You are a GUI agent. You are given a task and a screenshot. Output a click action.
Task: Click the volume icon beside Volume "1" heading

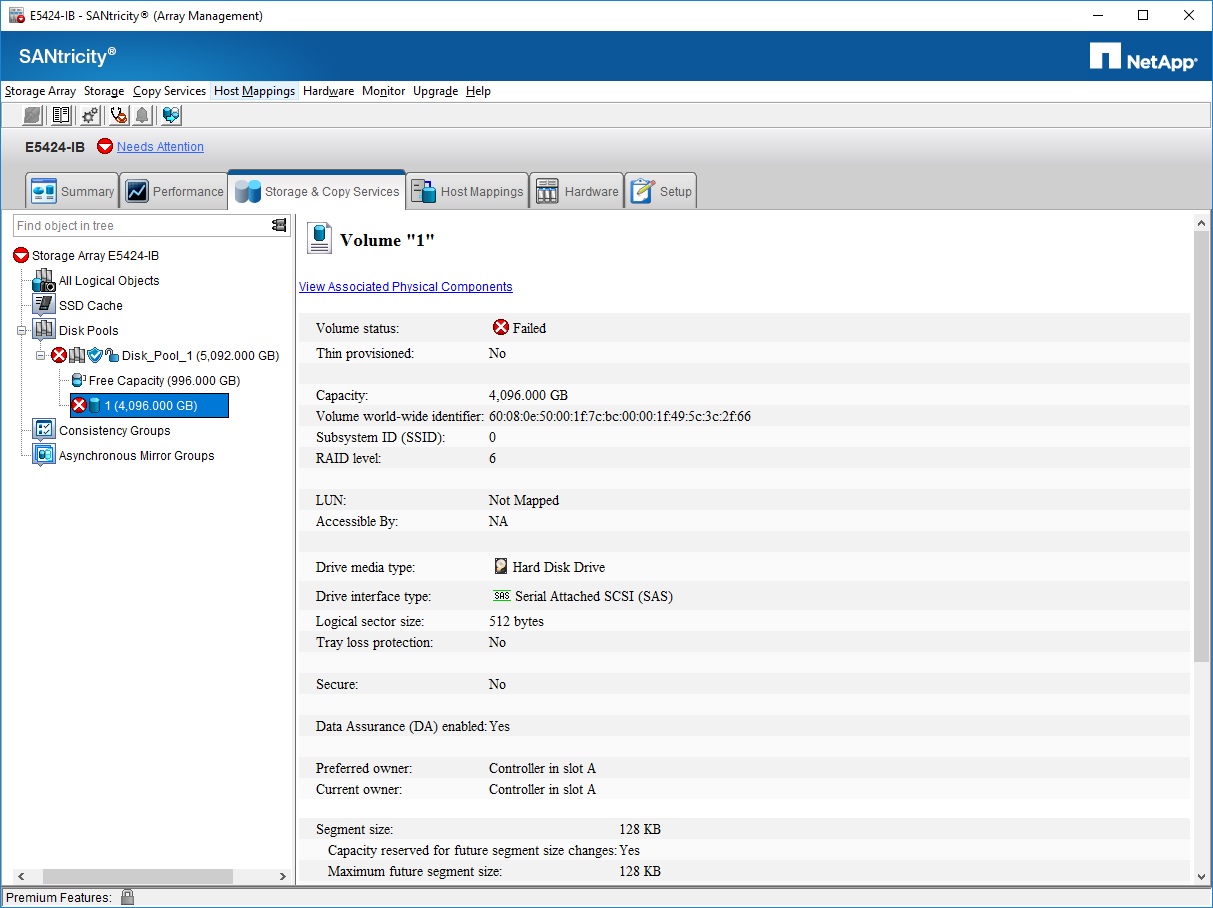[x=318, y=238]
